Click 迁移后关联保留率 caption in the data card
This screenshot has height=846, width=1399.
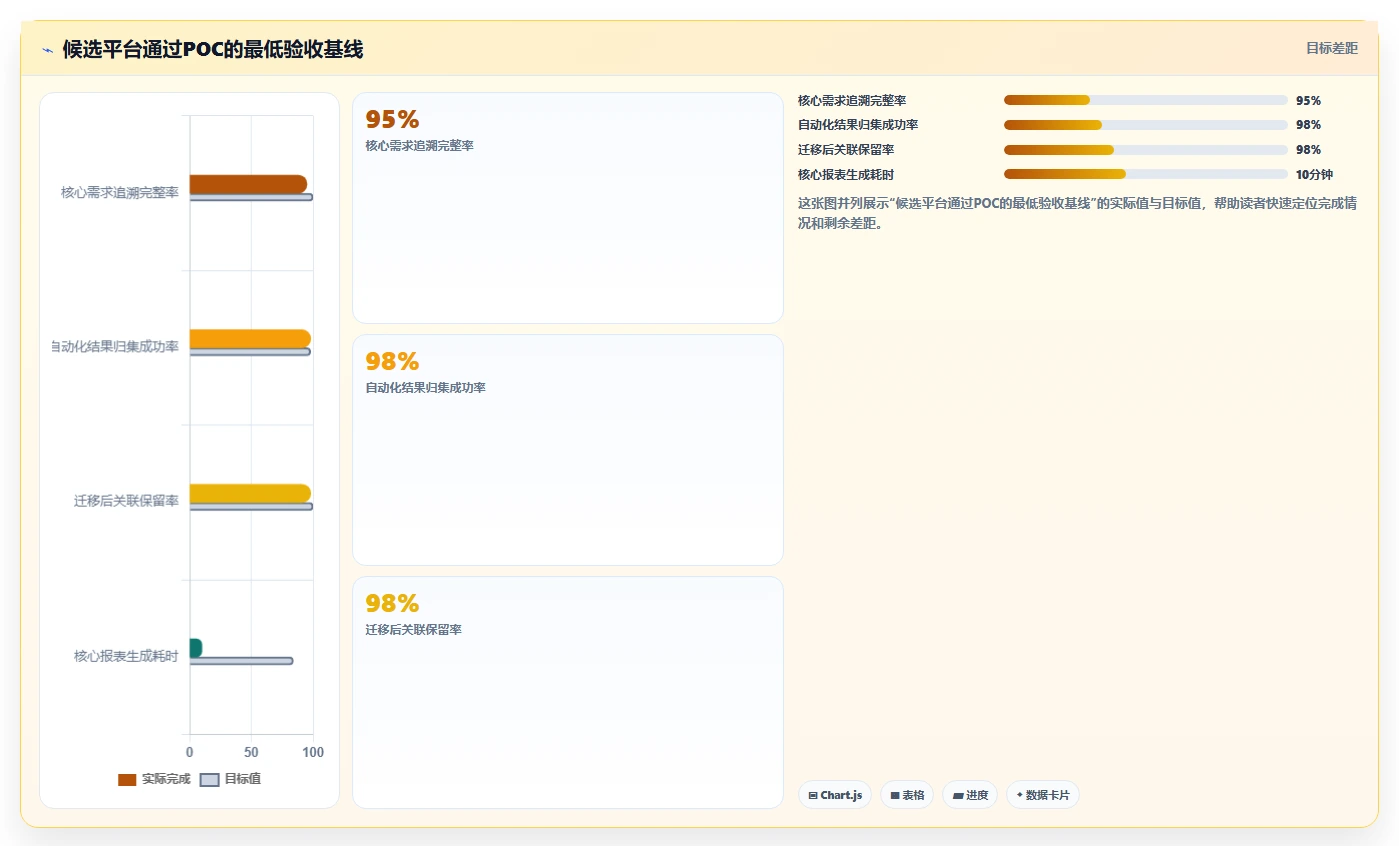coord(414,630)
